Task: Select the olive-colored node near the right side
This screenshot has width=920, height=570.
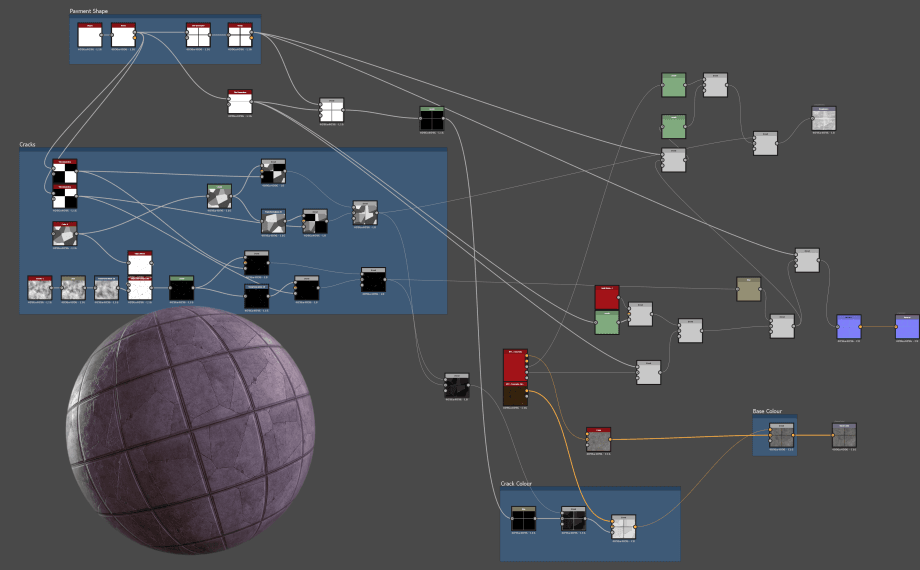Action: pos(749,289)
